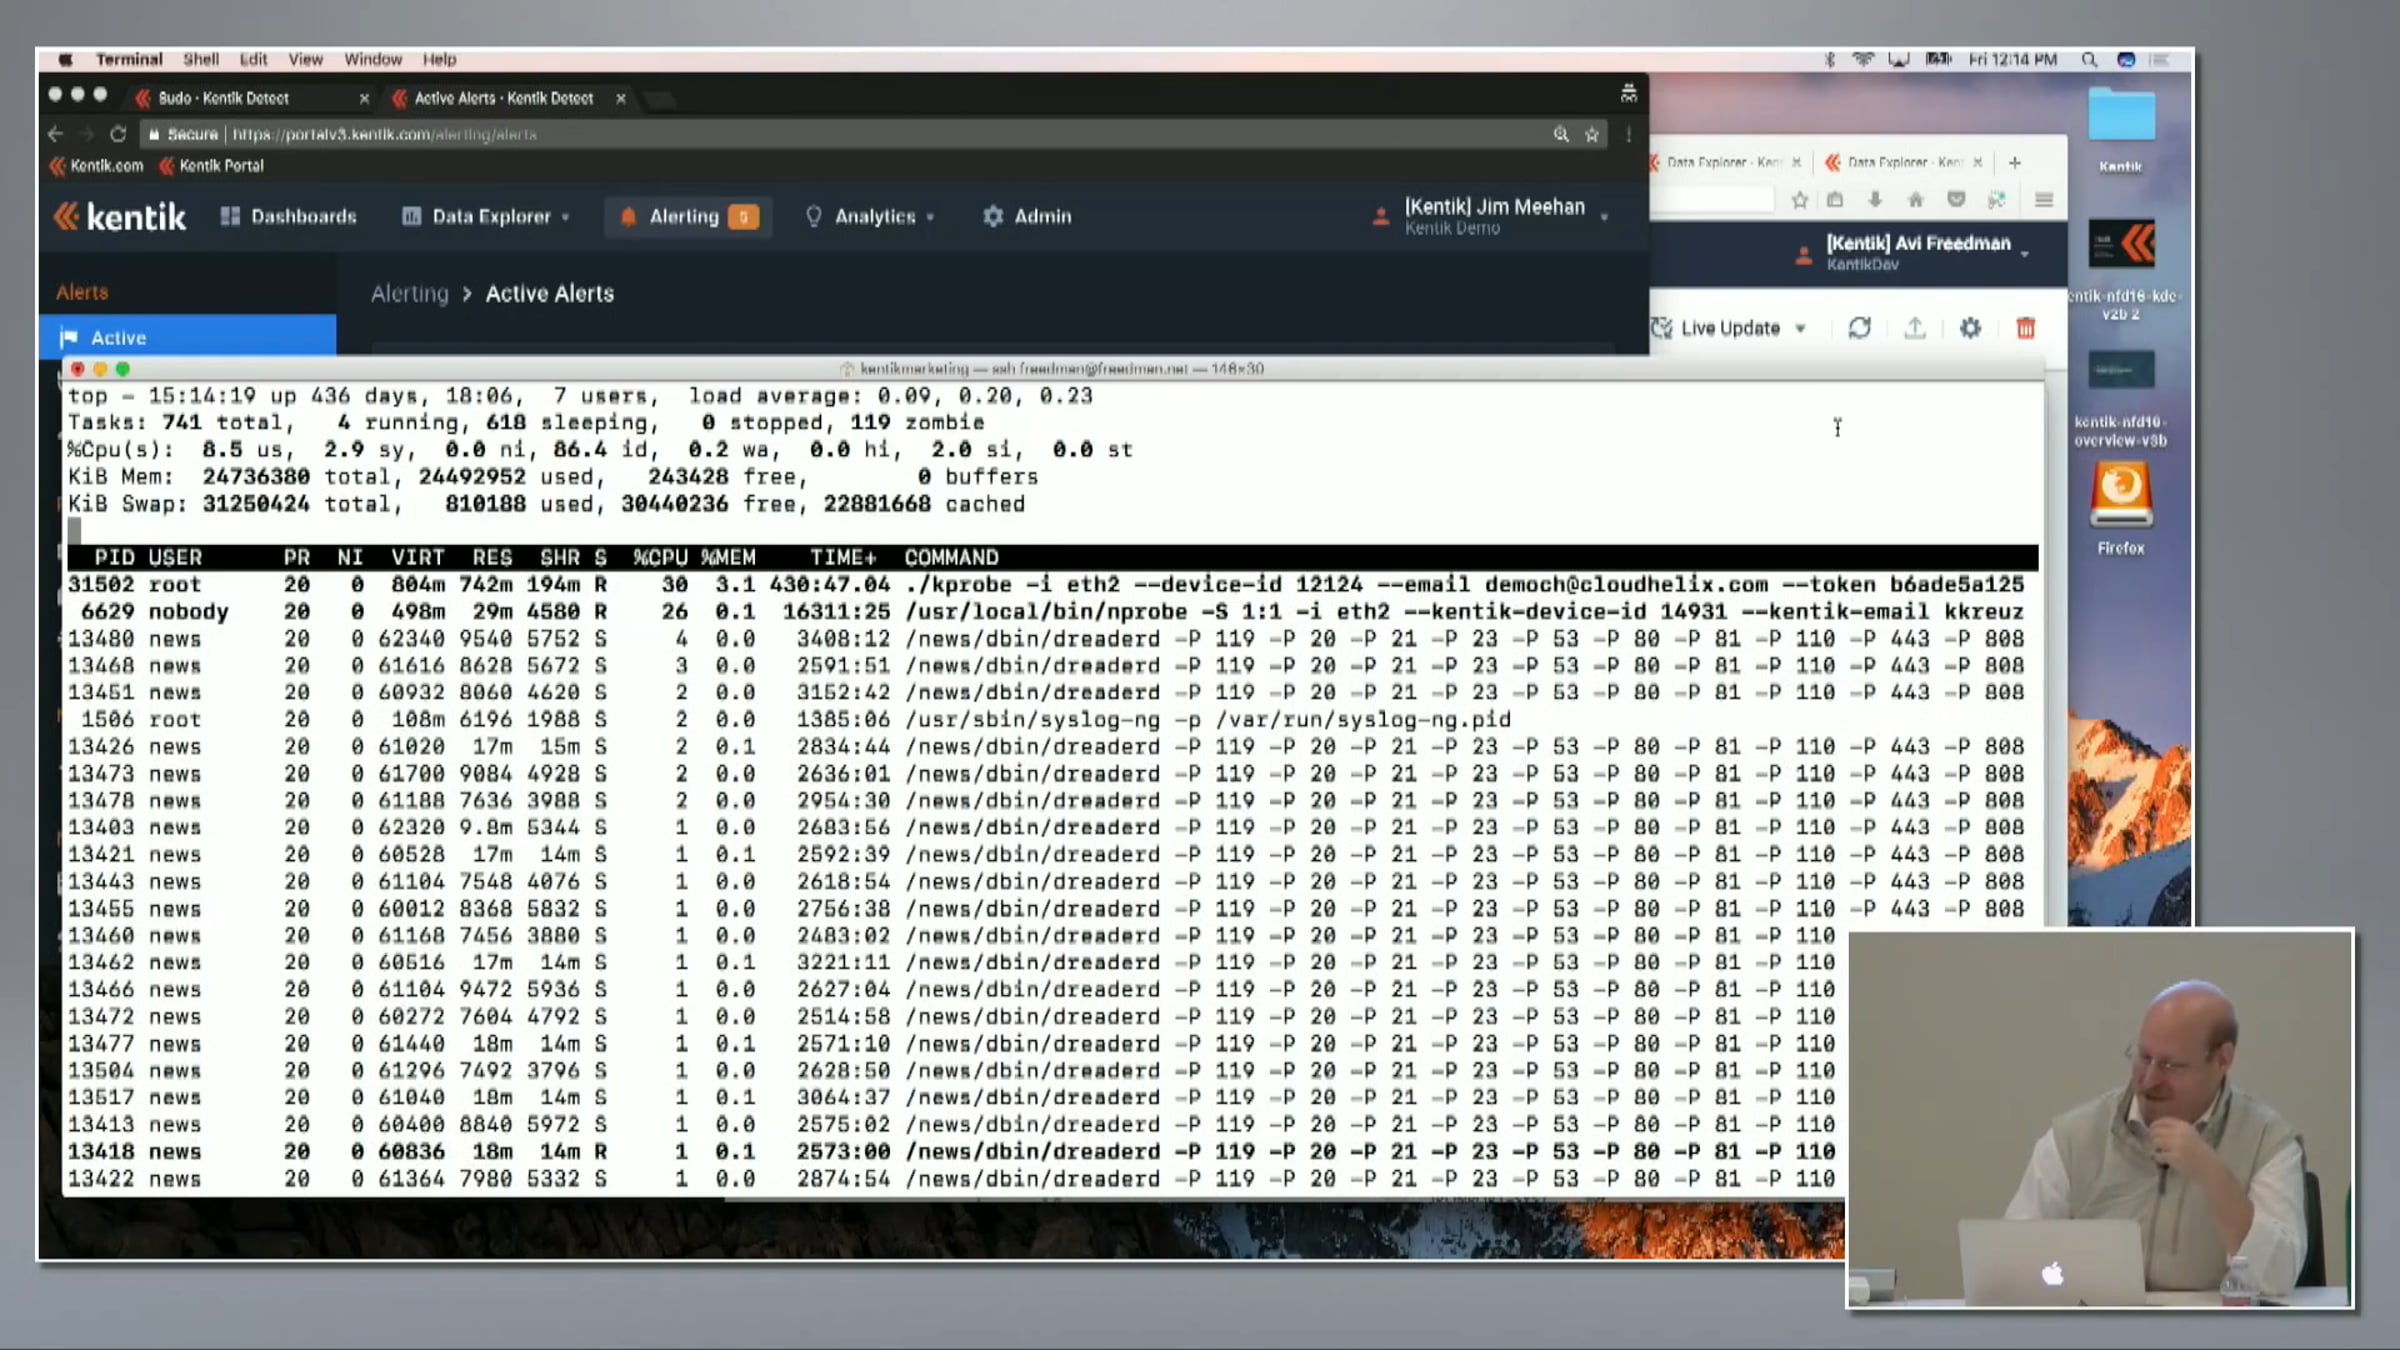Screen dimensions: 2400x1350
Task: Click the Kentik logo
Action: pyautogui.click(x=120, y=216)
